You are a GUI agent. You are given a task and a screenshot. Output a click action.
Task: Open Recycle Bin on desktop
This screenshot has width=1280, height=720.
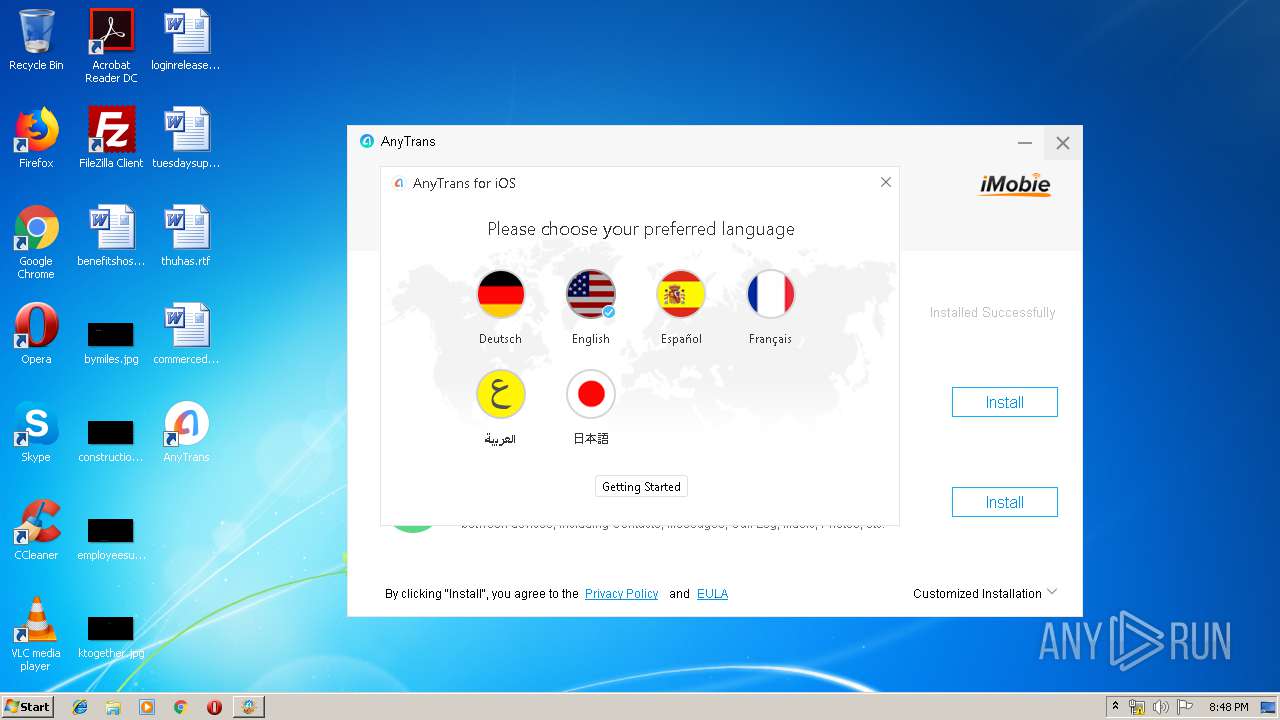coord(36,41)
